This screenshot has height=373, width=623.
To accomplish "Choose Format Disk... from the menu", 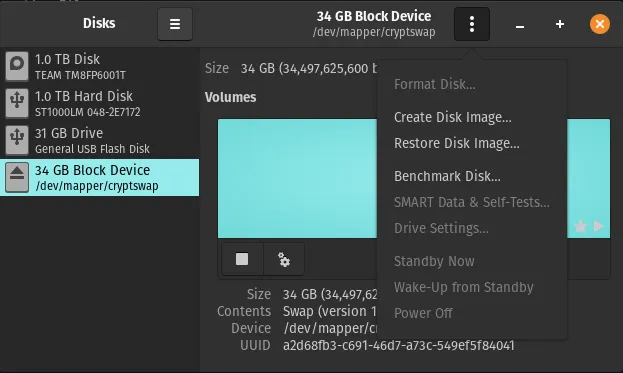I will [435, 84].
